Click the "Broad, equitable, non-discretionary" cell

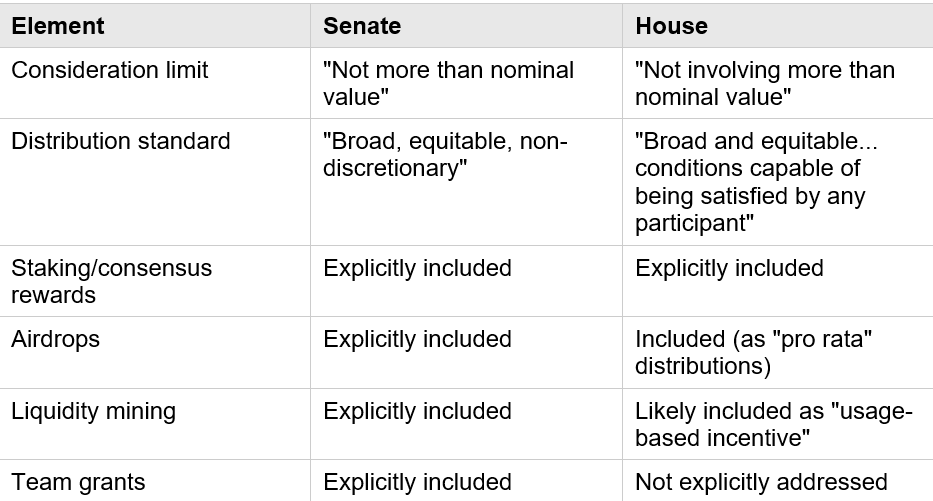pyautogui.click(x=445, y=154)
